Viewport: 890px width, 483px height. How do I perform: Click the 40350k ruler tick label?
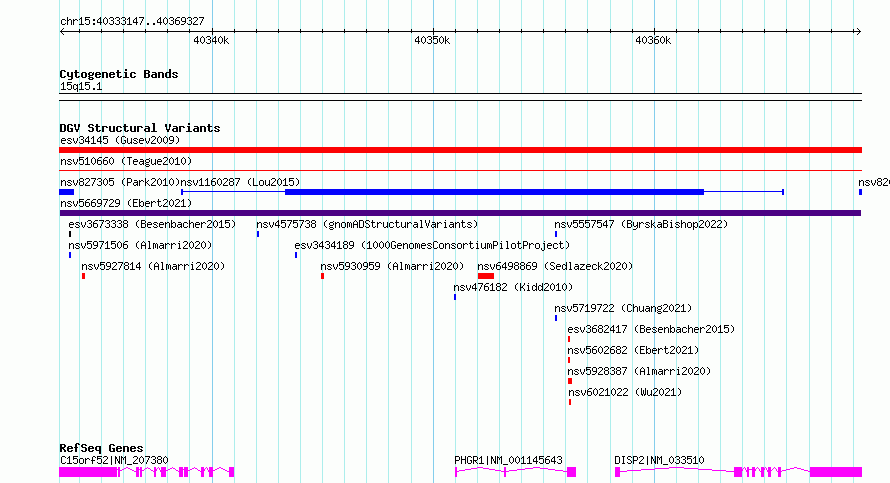[432, 40]
